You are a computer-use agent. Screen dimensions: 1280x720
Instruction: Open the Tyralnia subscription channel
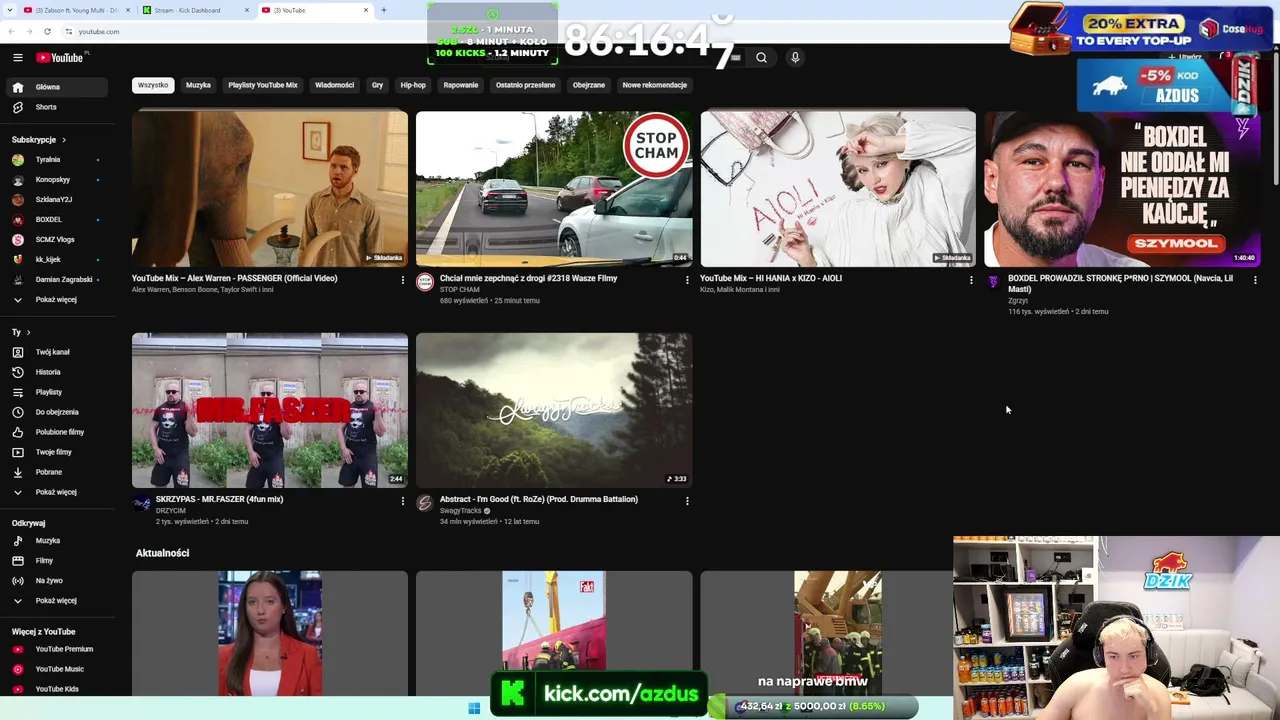point(56,160)
